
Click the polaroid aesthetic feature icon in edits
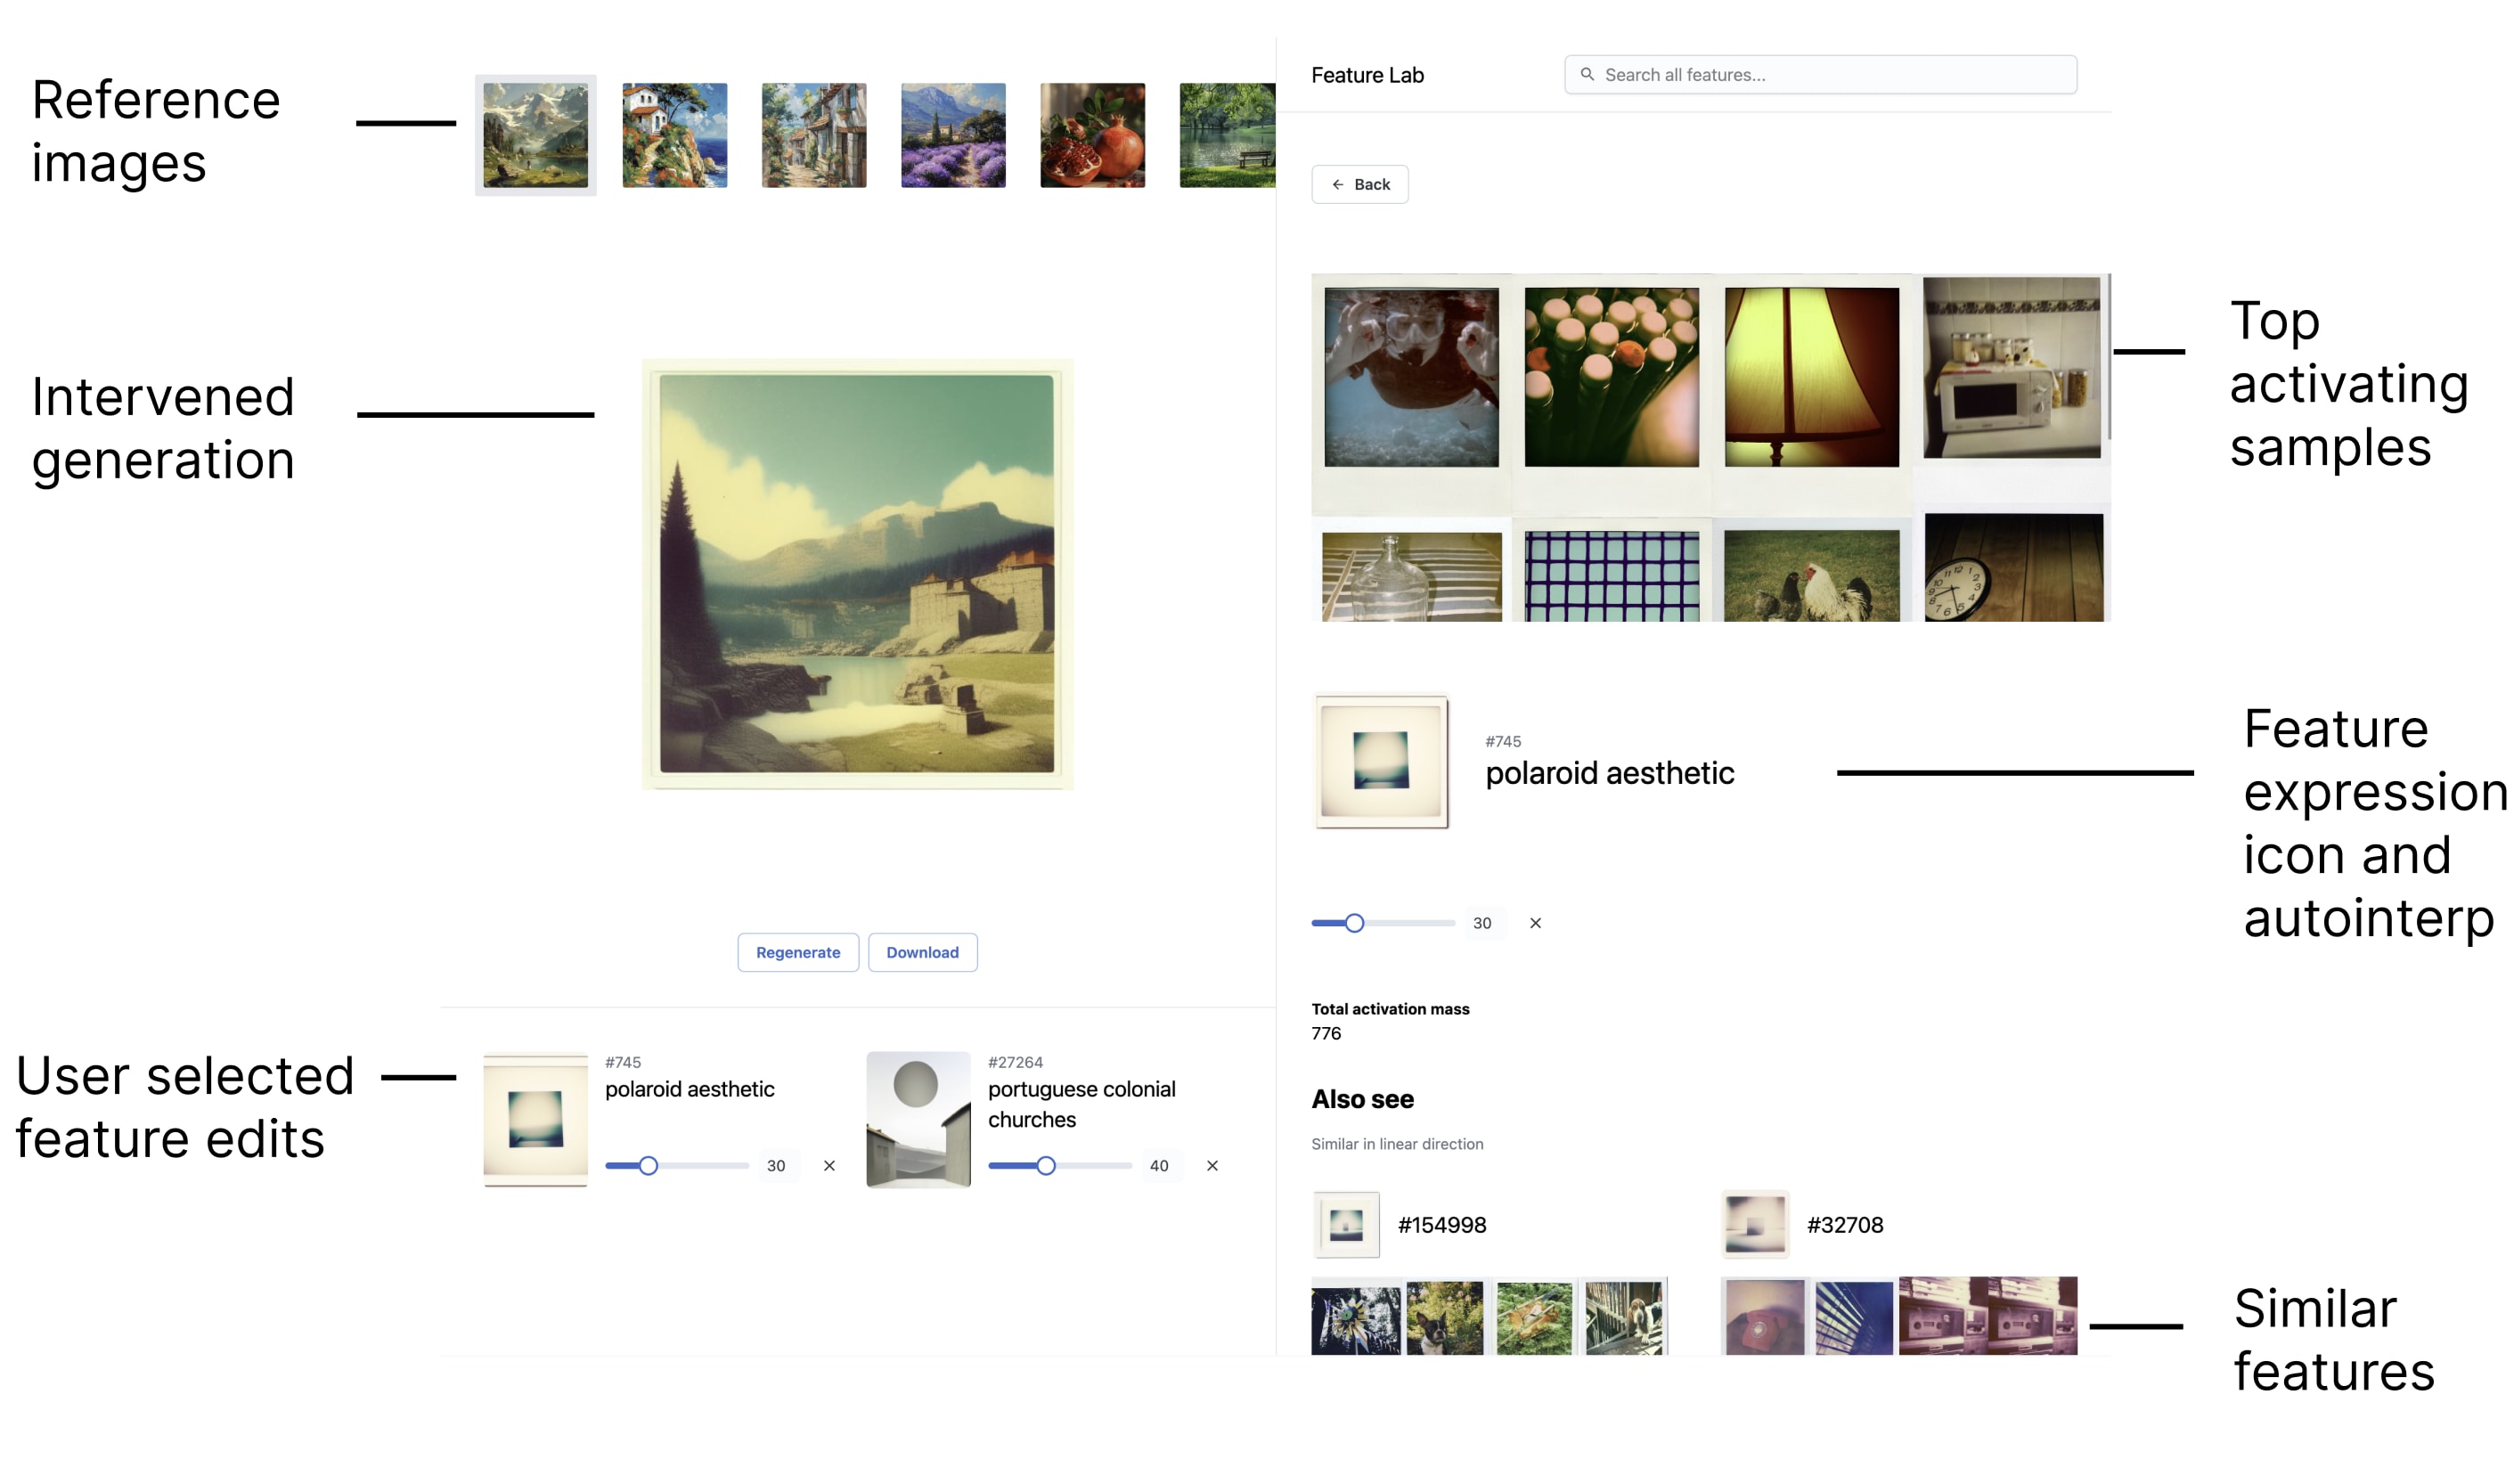(535, 1119)
